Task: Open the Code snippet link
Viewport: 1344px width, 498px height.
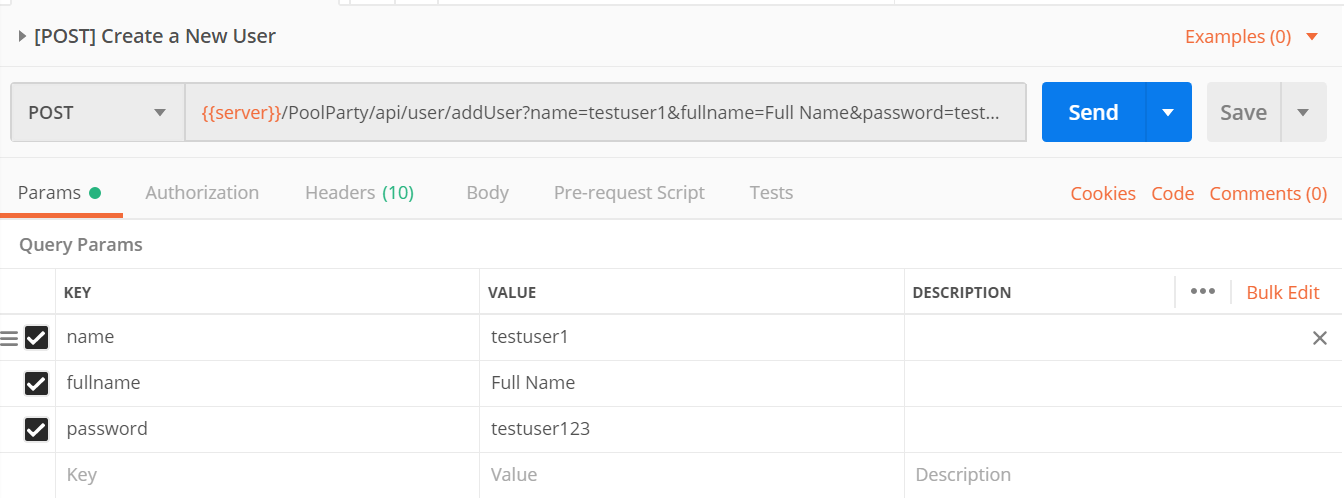Action: [x=1172, y=194]
